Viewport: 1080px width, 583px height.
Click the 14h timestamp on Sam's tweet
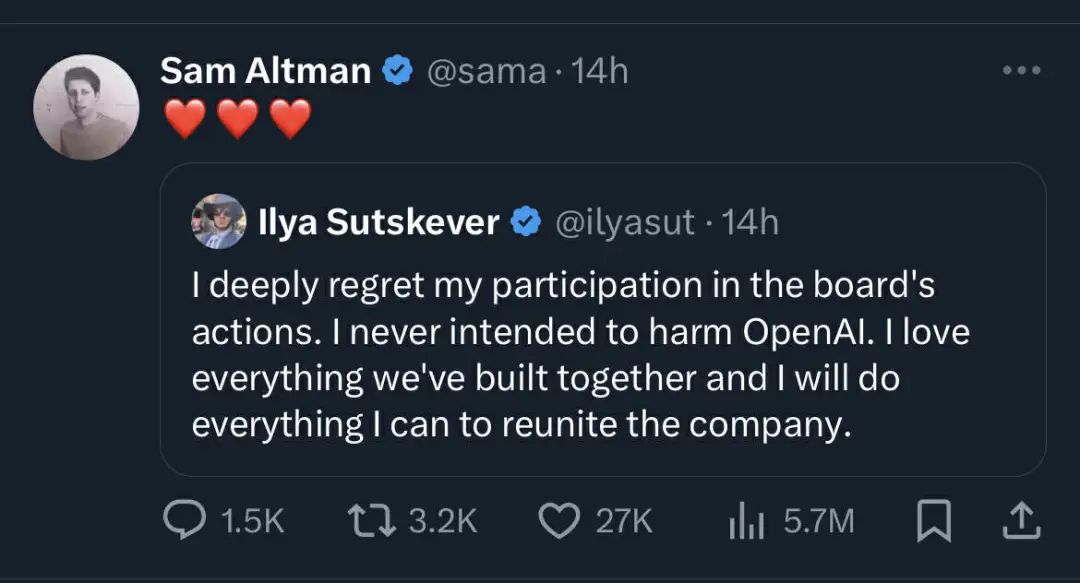pyautogui.click(x=599, y=71)
